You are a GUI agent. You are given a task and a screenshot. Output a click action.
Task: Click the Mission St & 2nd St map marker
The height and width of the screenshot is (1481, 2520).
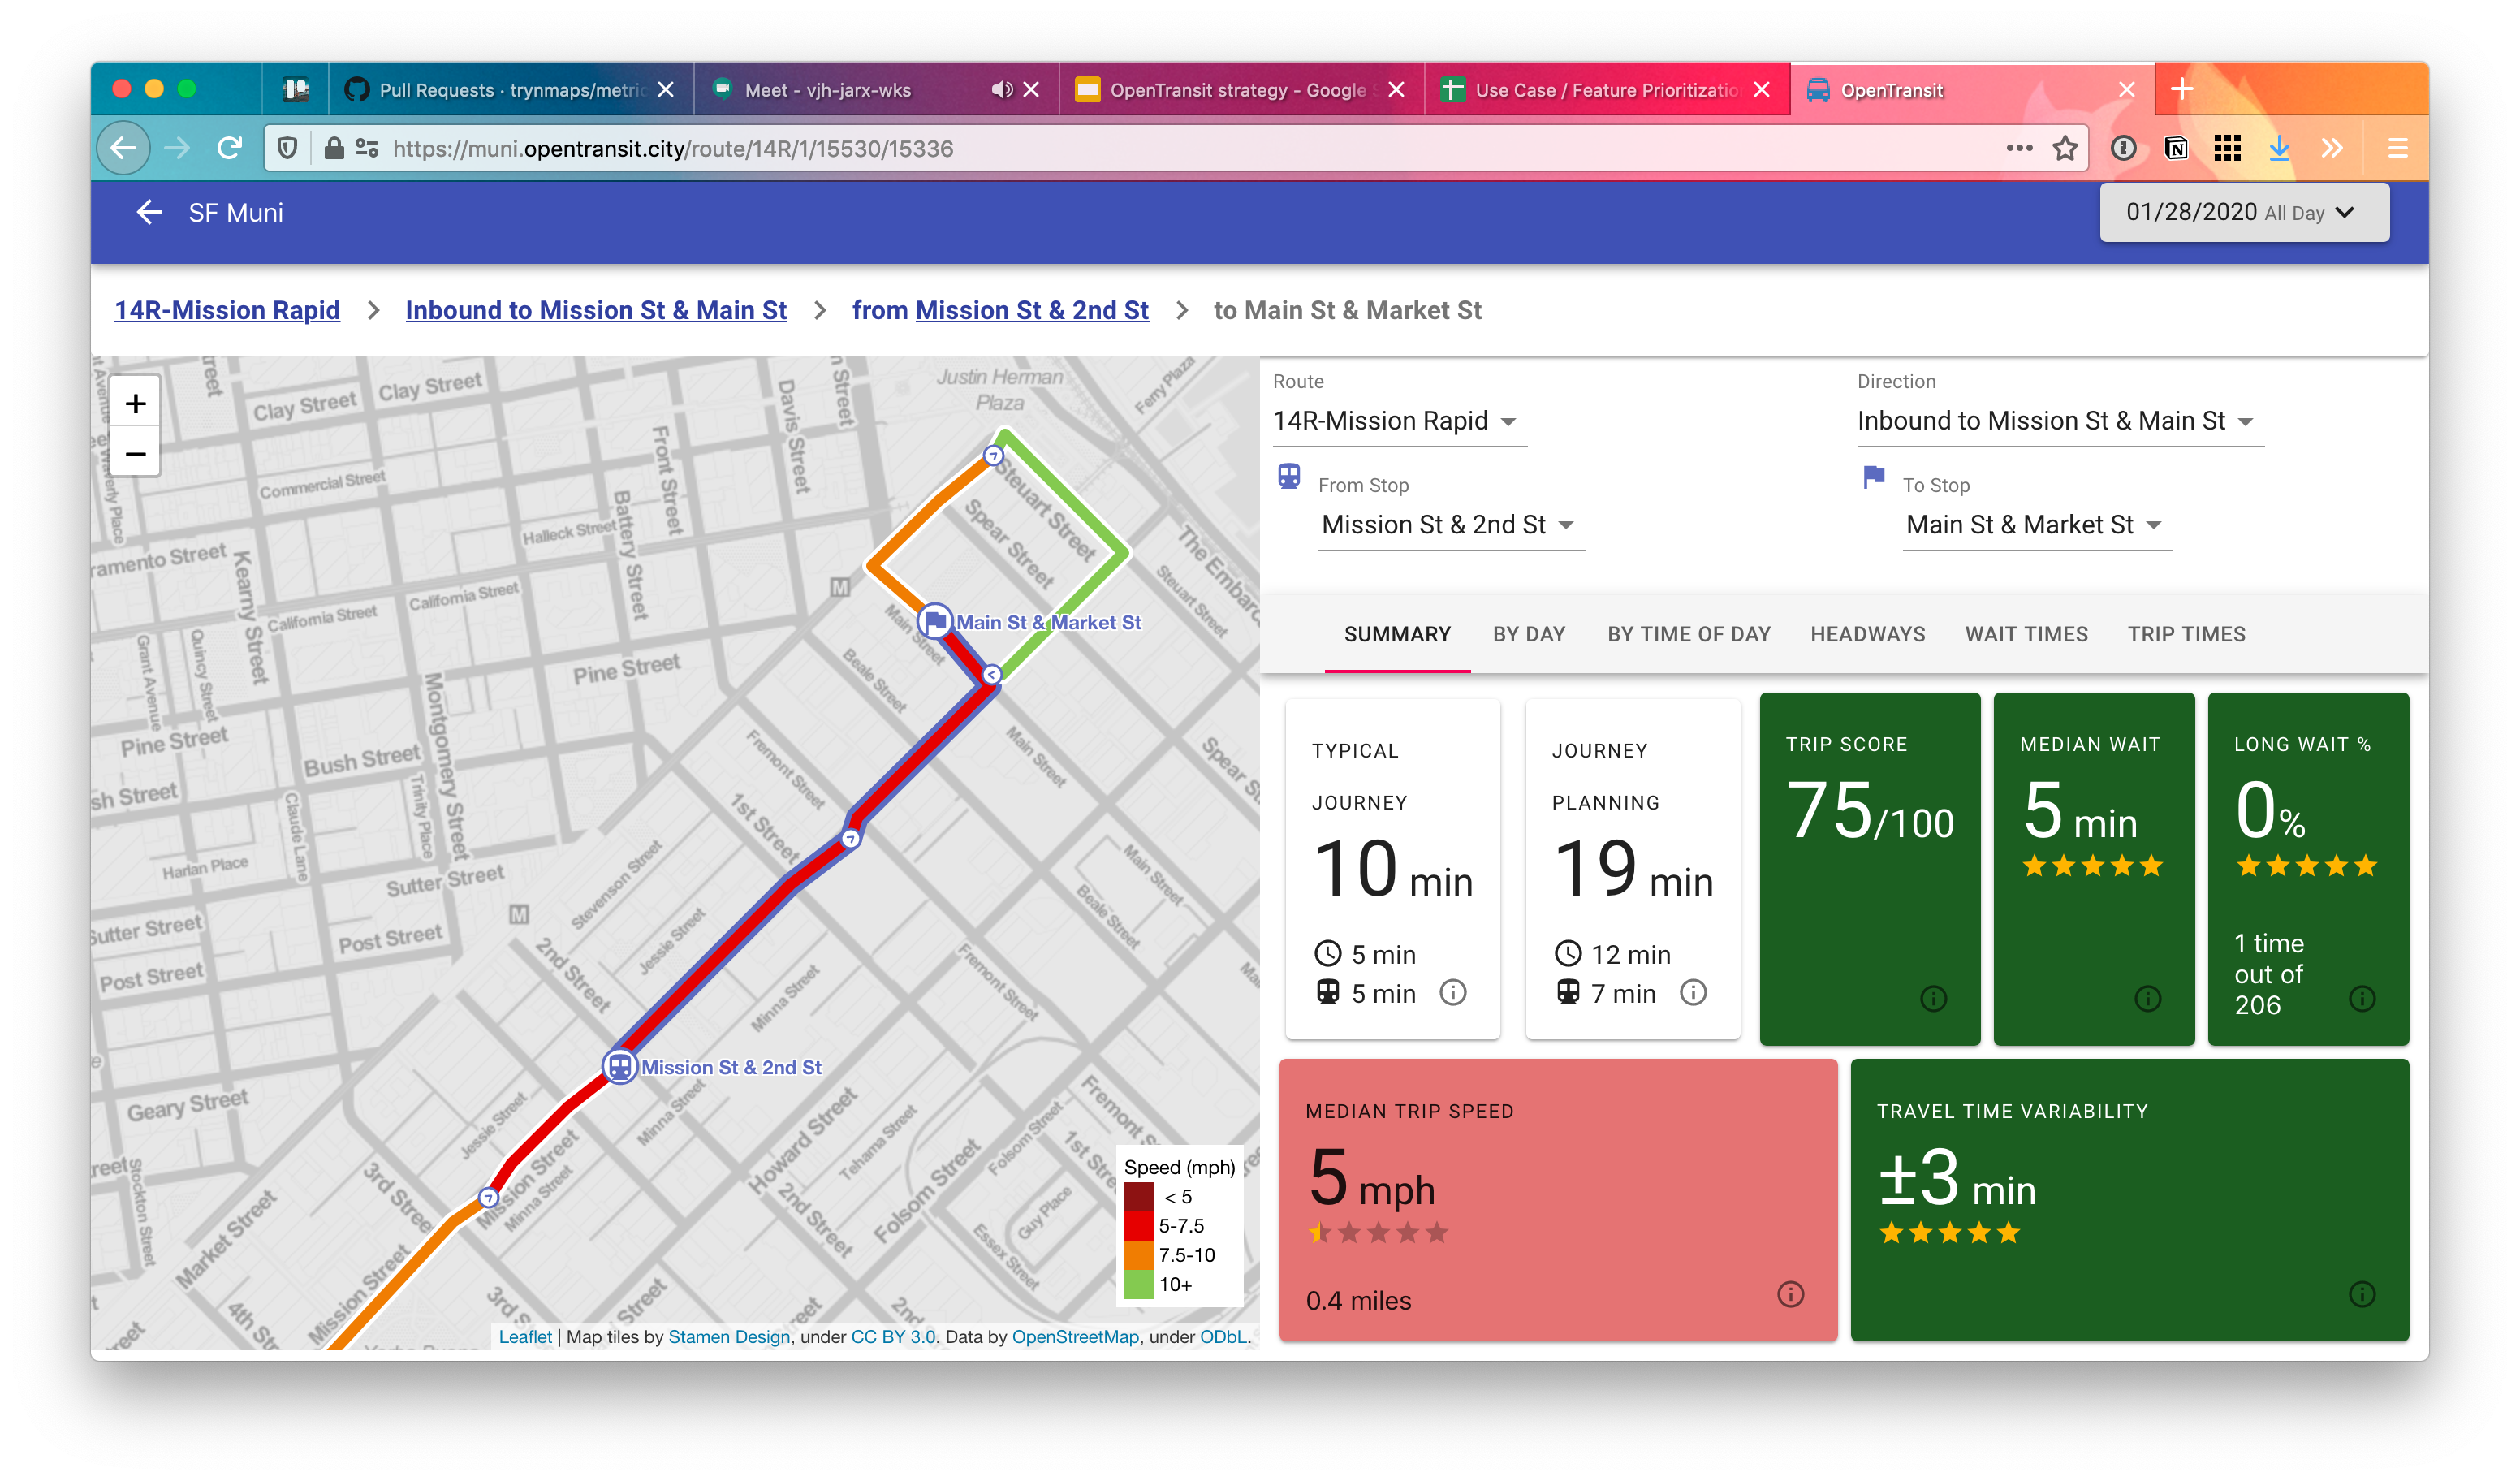tap(620, 1066)
